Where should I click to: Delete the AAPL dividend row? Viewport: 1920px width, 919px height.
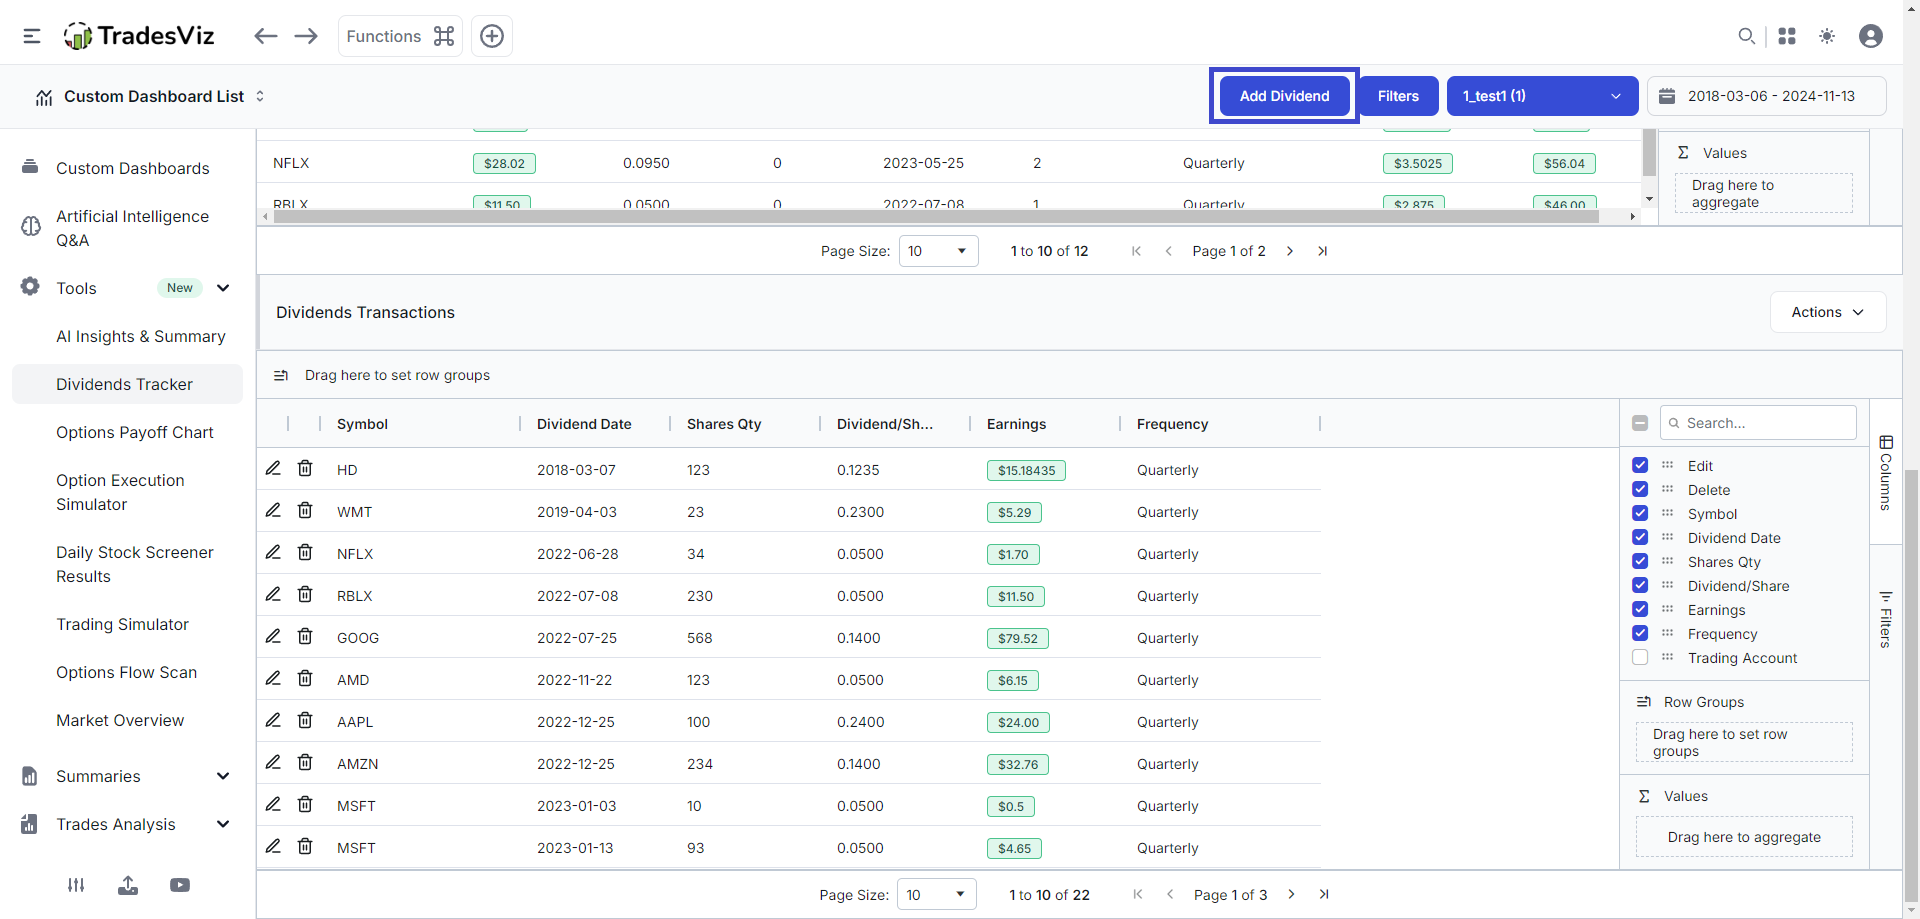point(305,720)
